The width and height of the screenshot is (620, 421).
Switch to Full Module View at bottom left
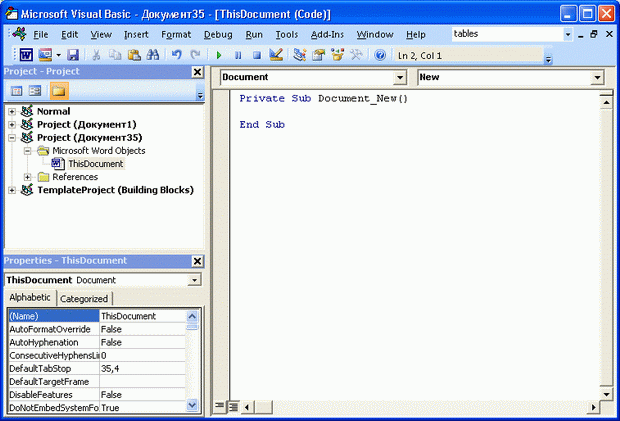(233, 406)
